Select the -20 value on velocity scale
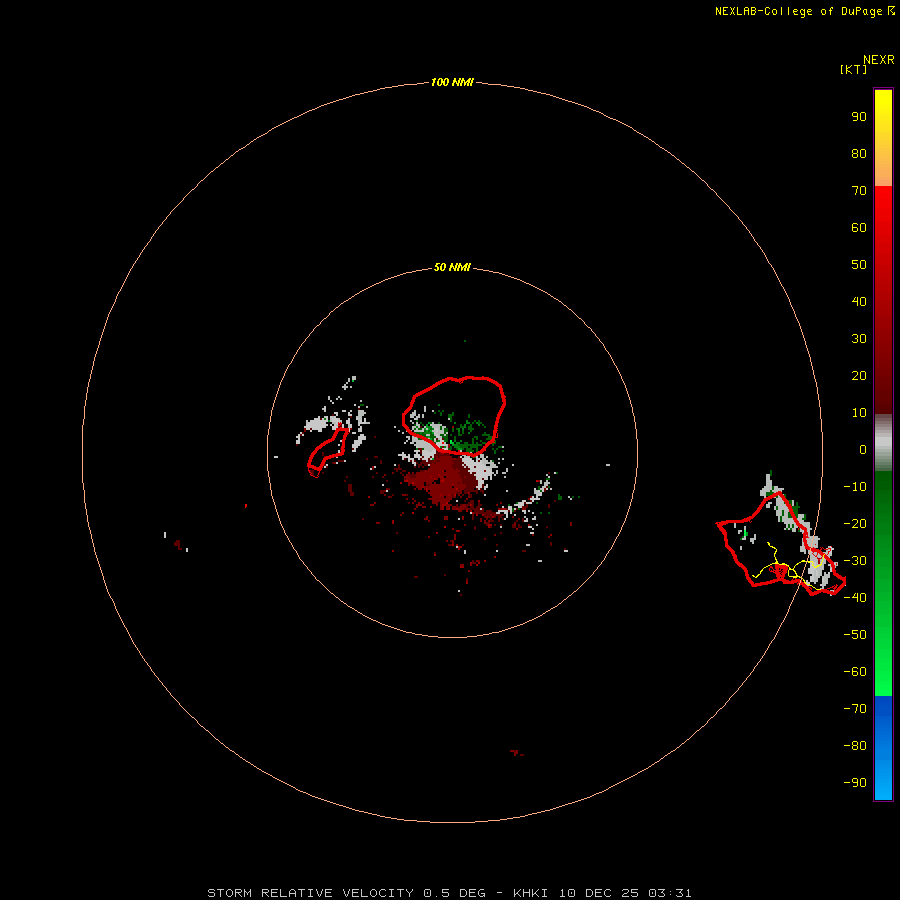900x900 pixels. (x=855, y=523)
